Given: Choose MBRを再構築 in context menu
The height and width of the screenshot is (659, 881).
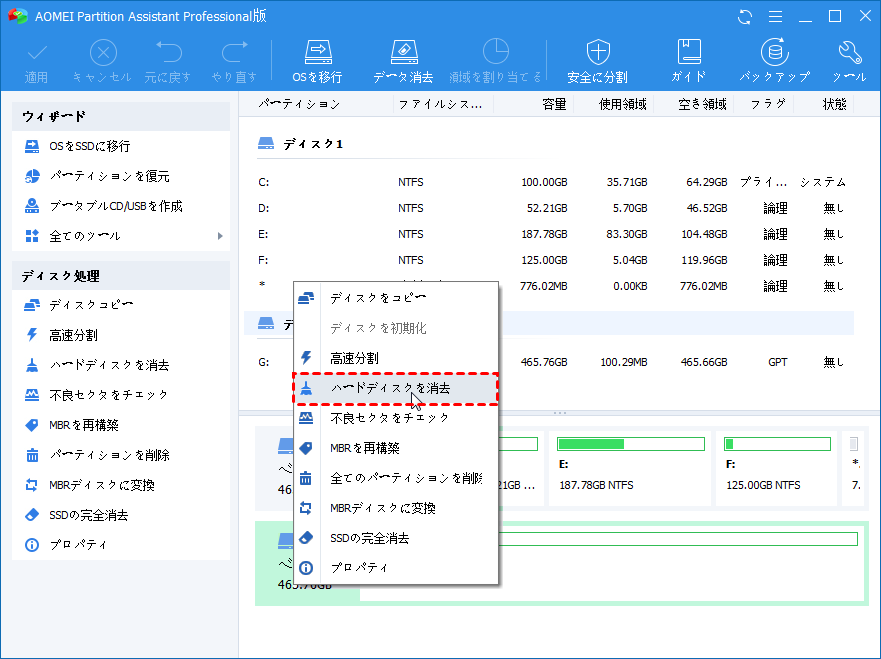Looking at the screenshot, I should pos(396,448).
